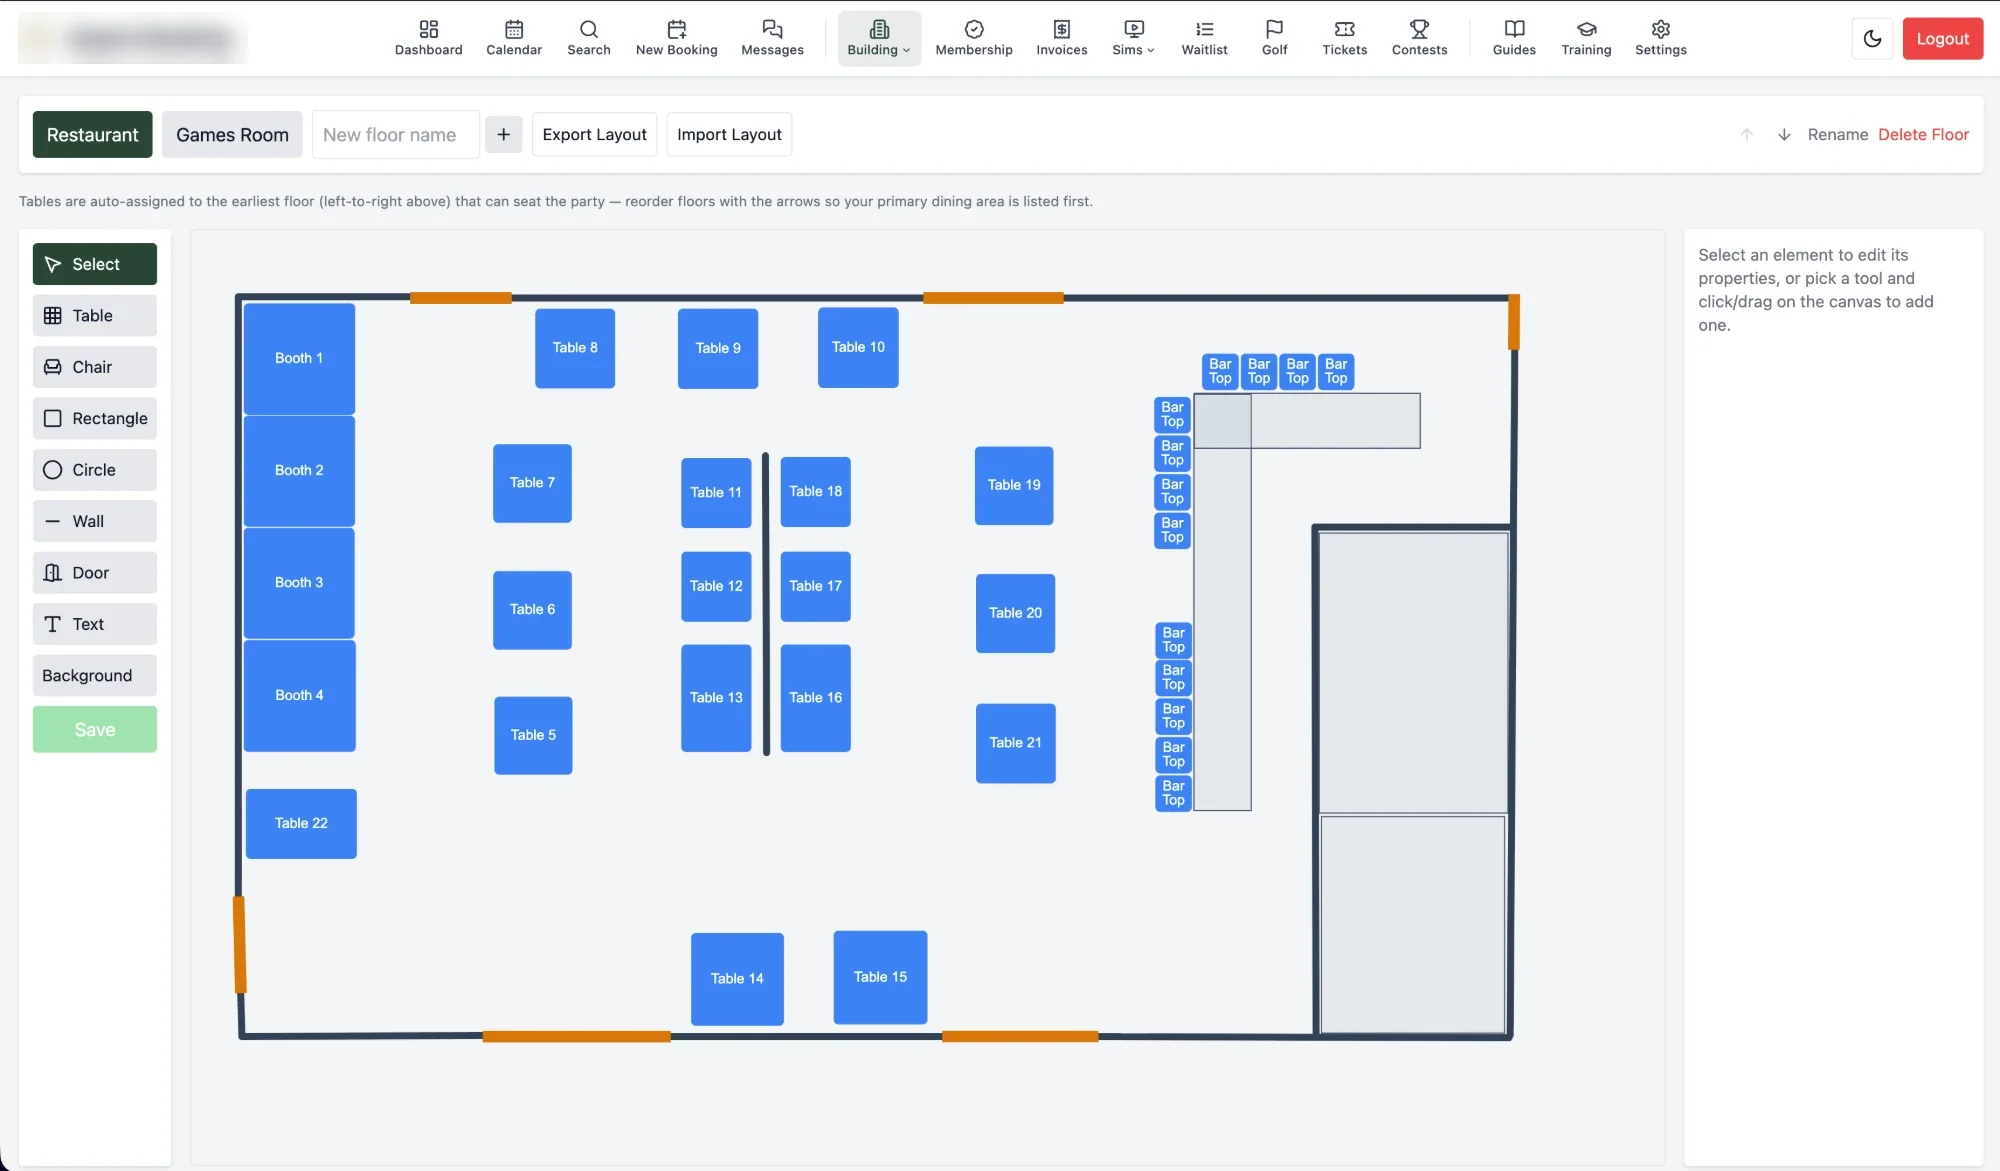Open the Dashboard page

coord(428,38)
